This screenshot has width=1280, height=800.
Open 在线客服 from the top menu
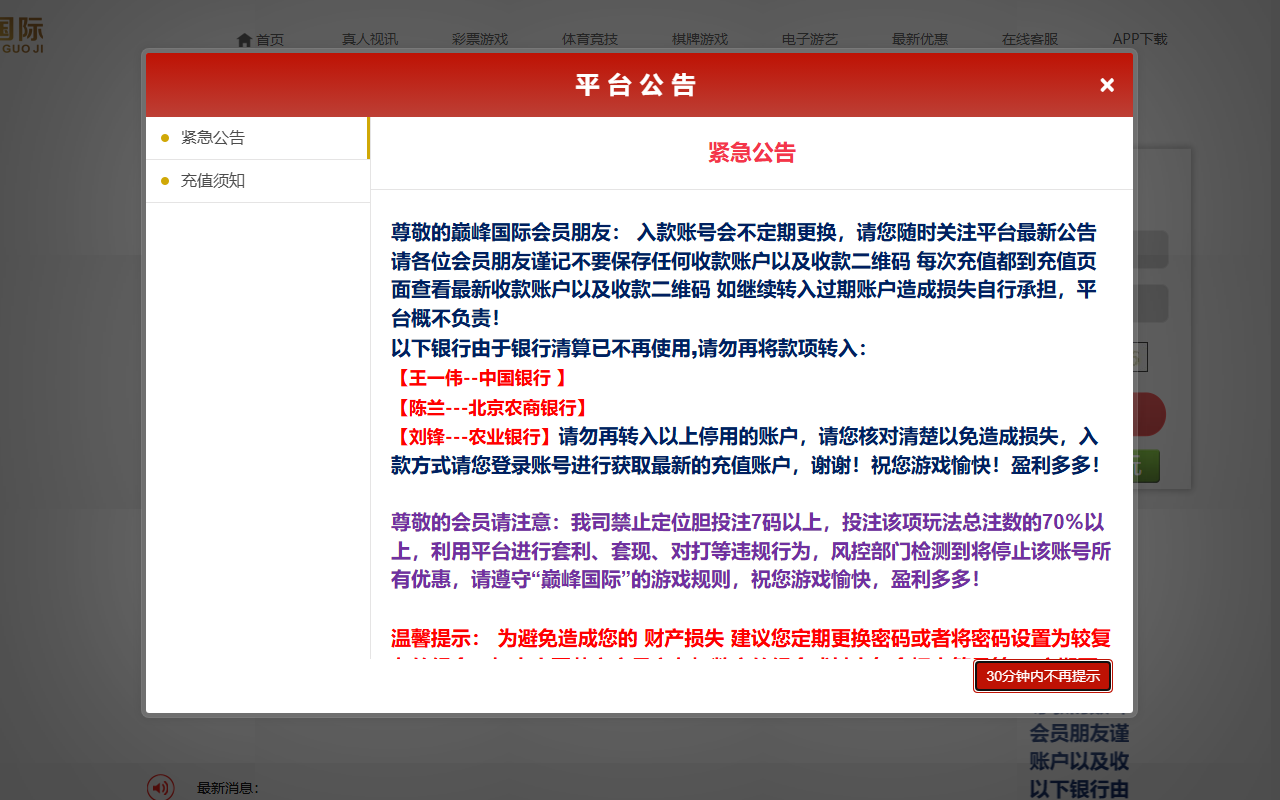pos(1030,40)
